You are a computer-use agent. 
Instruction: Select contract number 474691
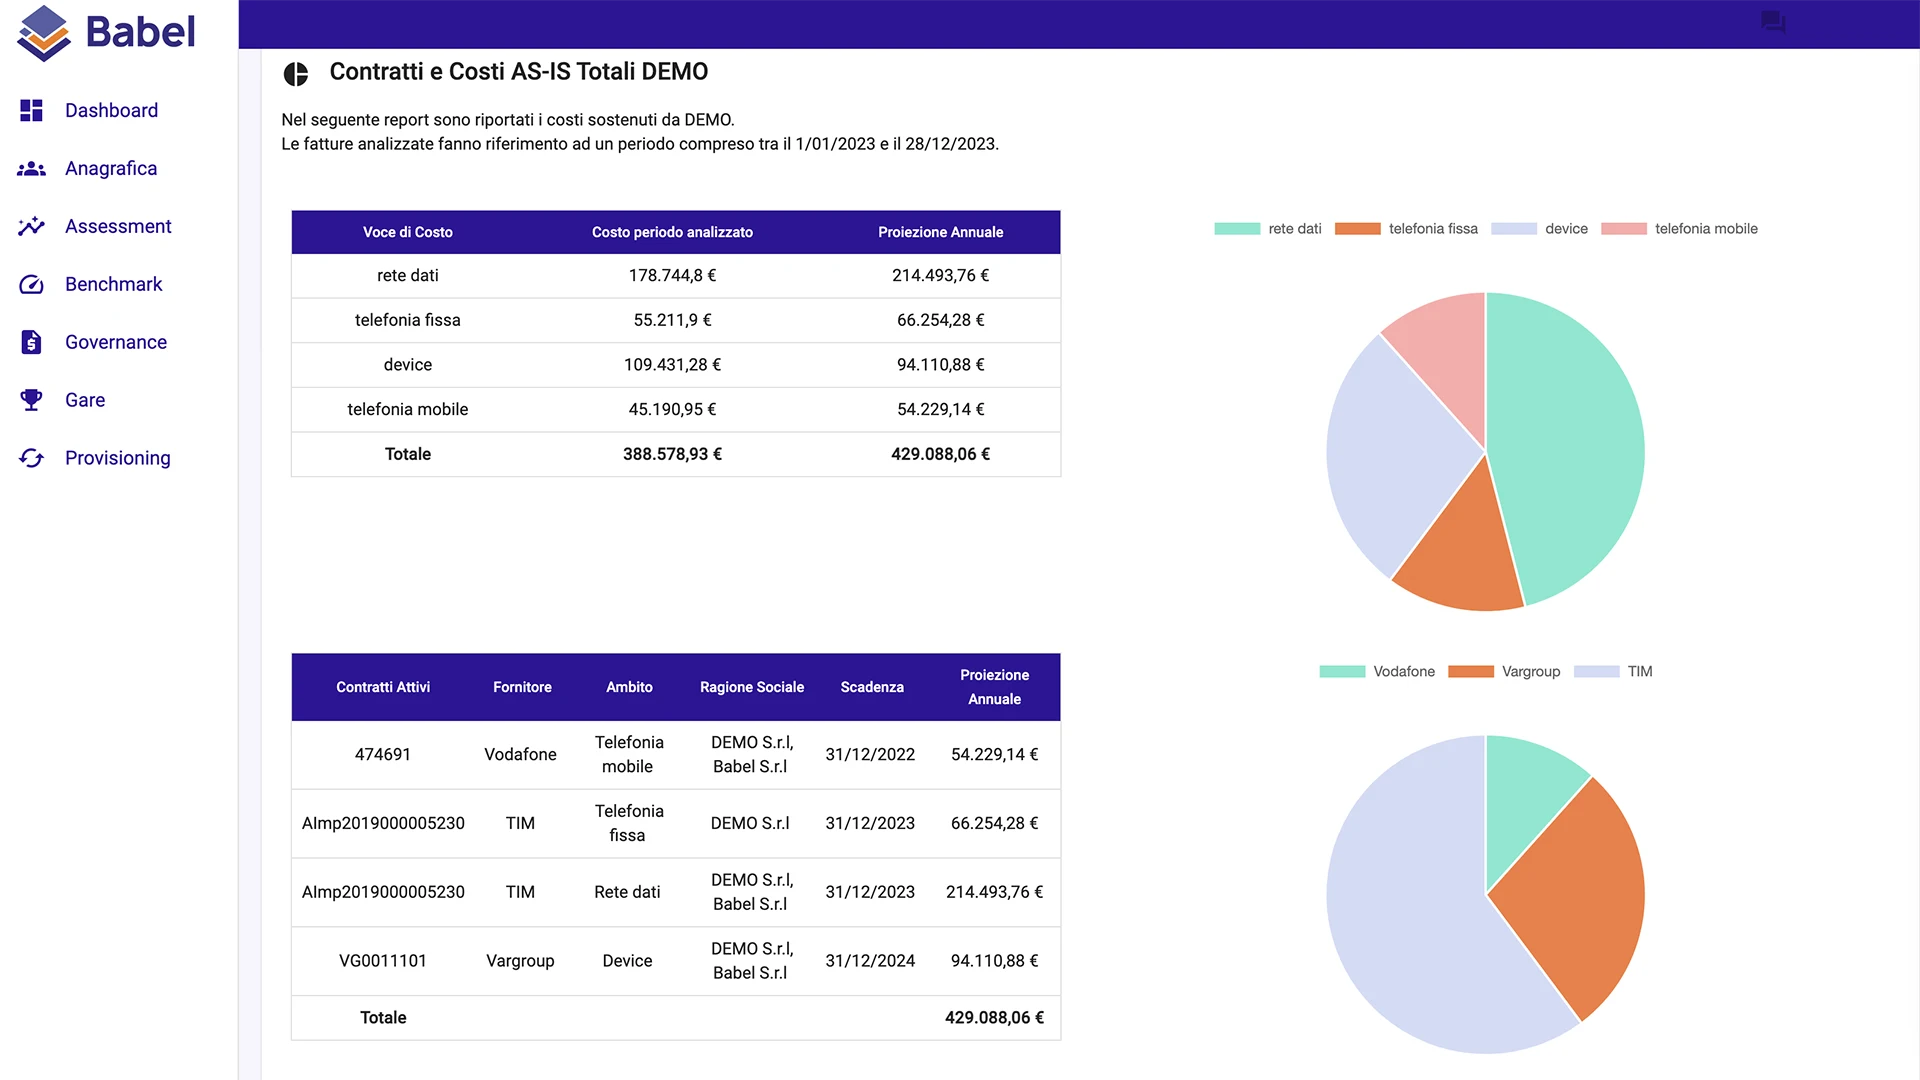click(383, 755)
